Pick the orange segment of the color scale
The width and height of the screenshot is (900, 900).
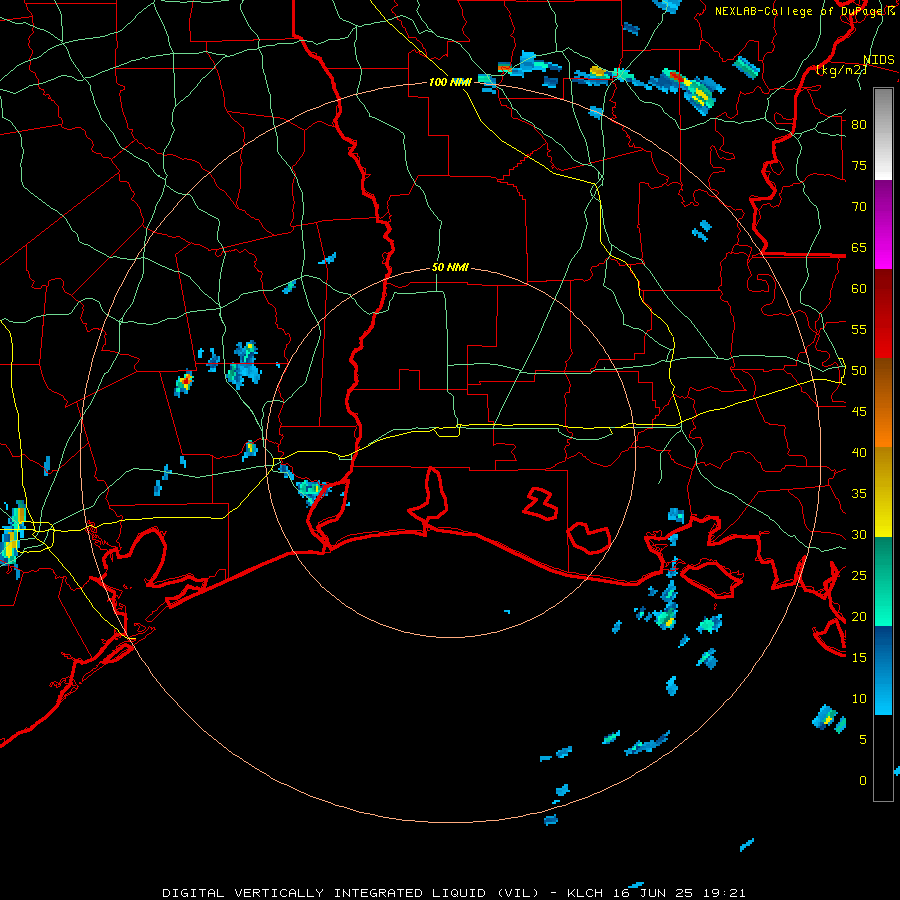coord(883,403)
